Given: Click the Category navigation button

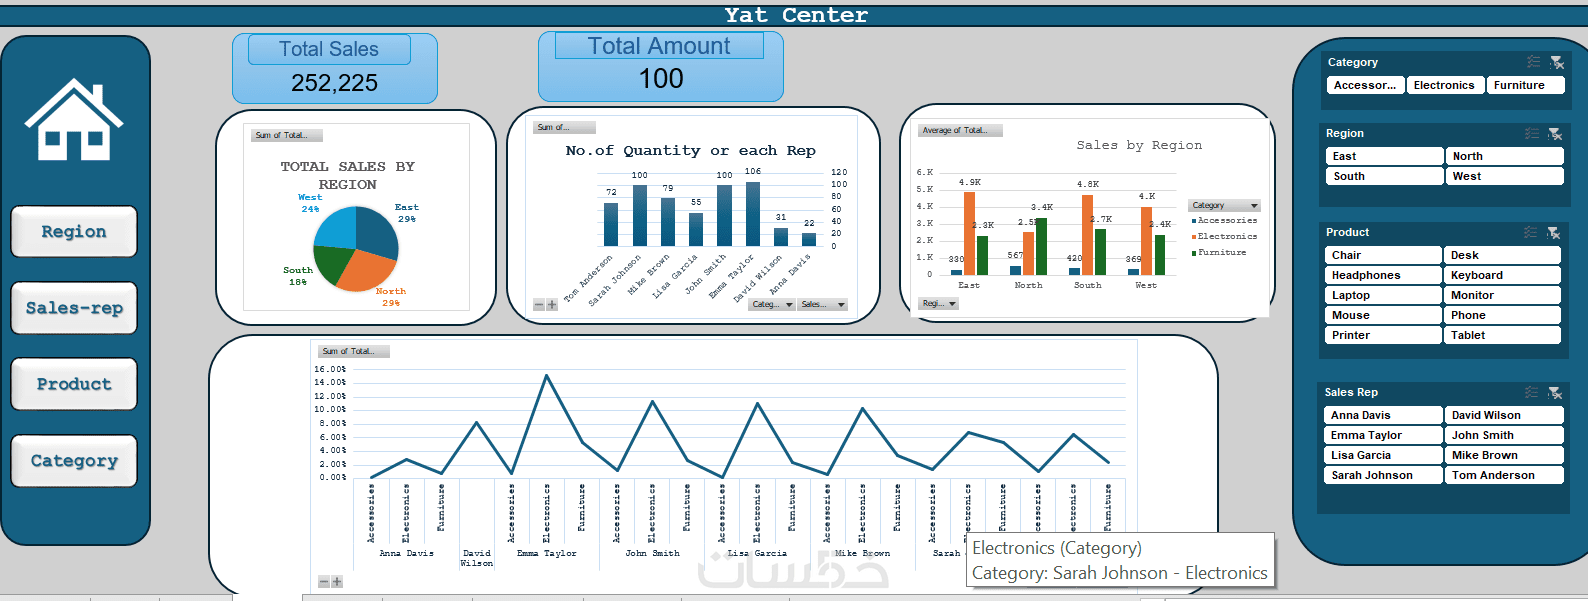Looking at the screenshot, I should tap(74, 461).
